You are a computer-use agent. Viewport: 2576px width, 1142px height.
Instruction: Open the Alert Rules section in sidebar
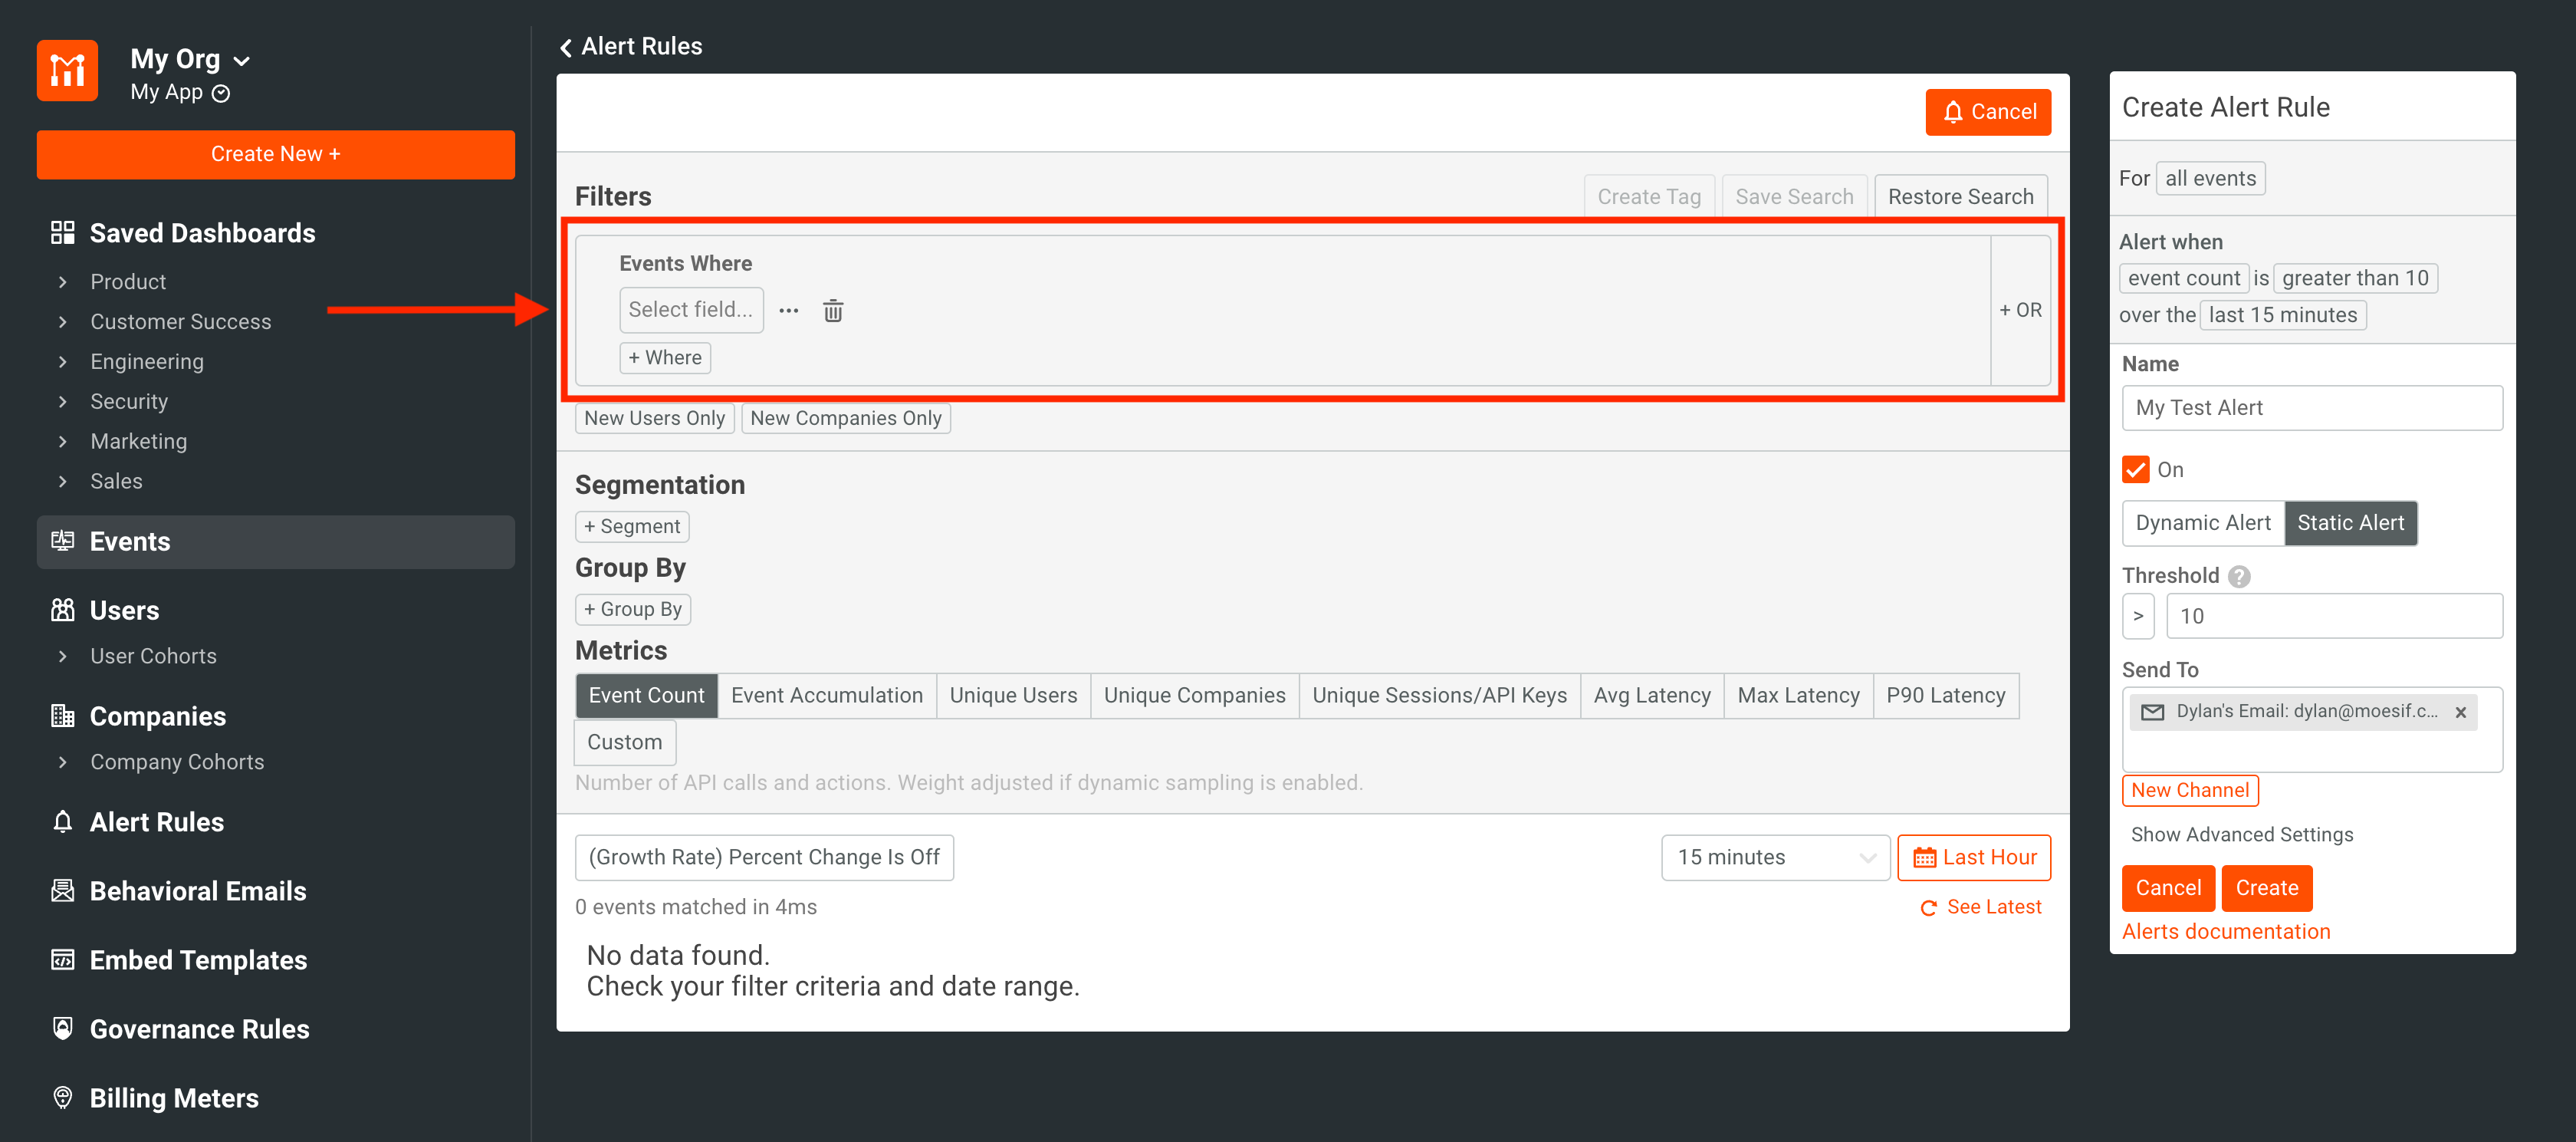(x=156, y=821)
